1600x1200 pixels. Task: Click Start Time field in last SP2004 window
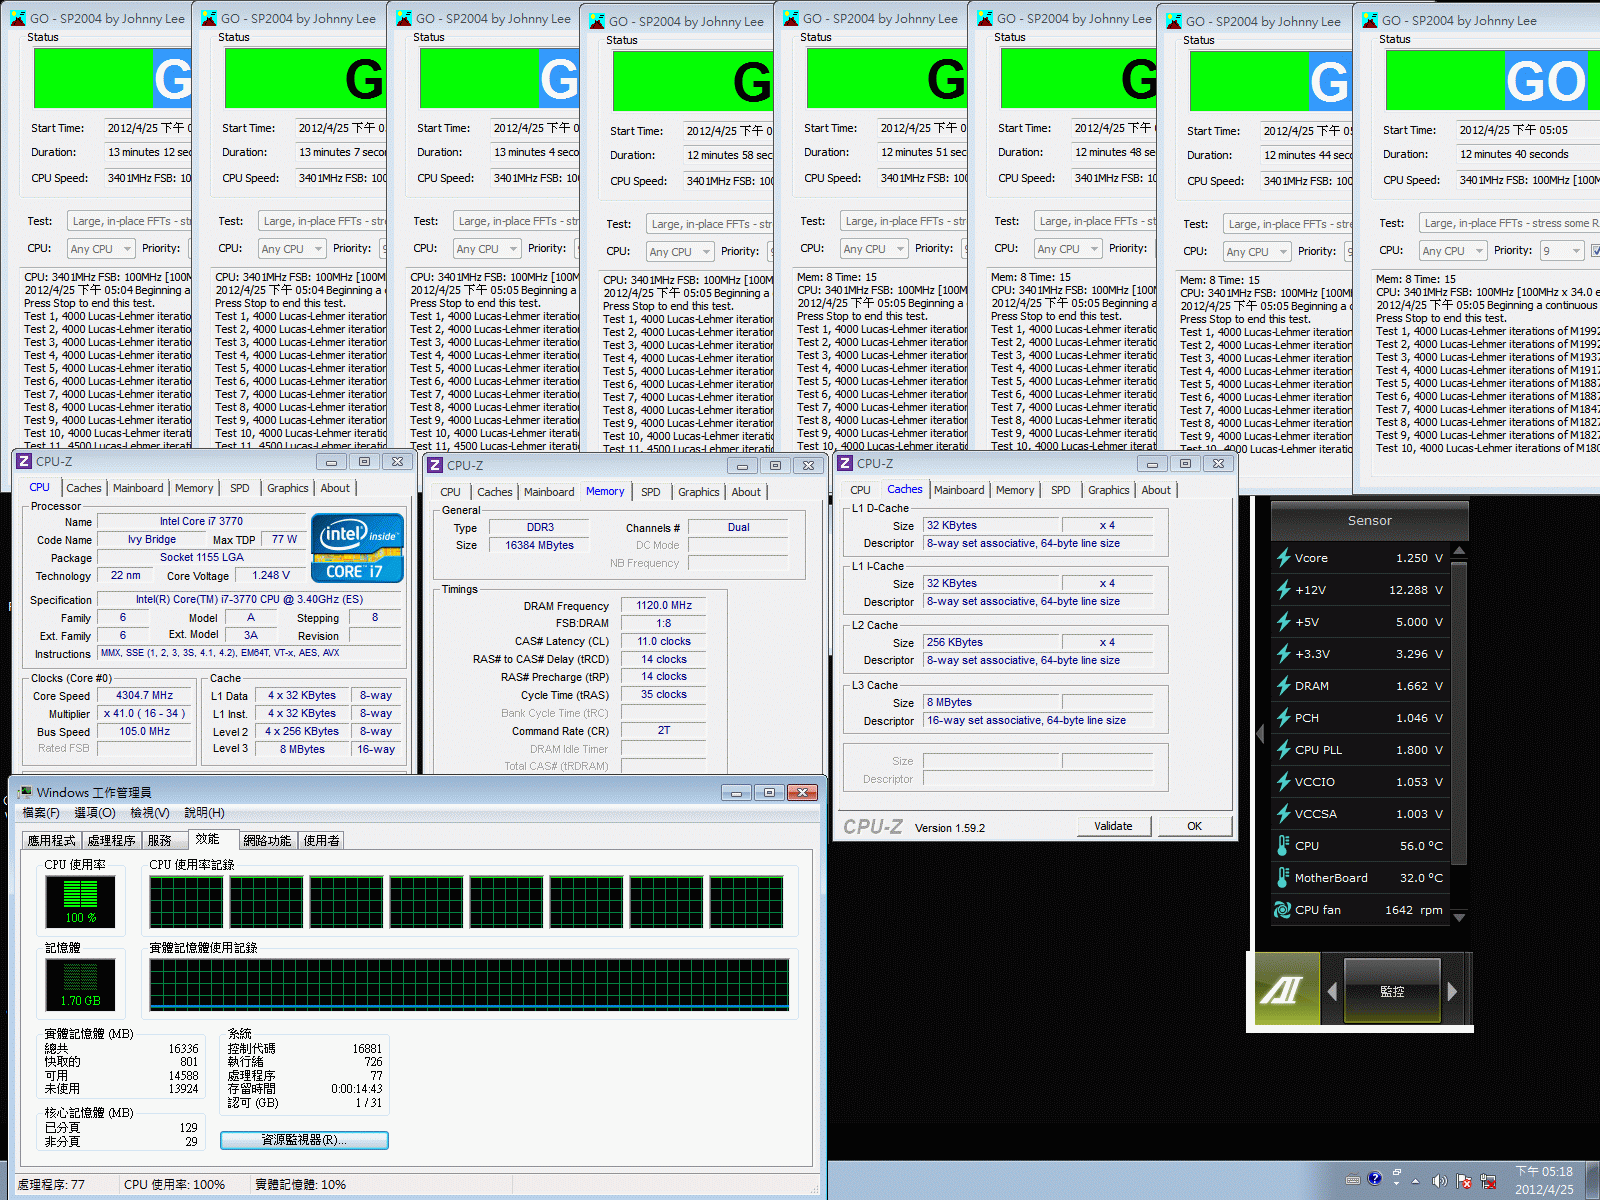1526,130
